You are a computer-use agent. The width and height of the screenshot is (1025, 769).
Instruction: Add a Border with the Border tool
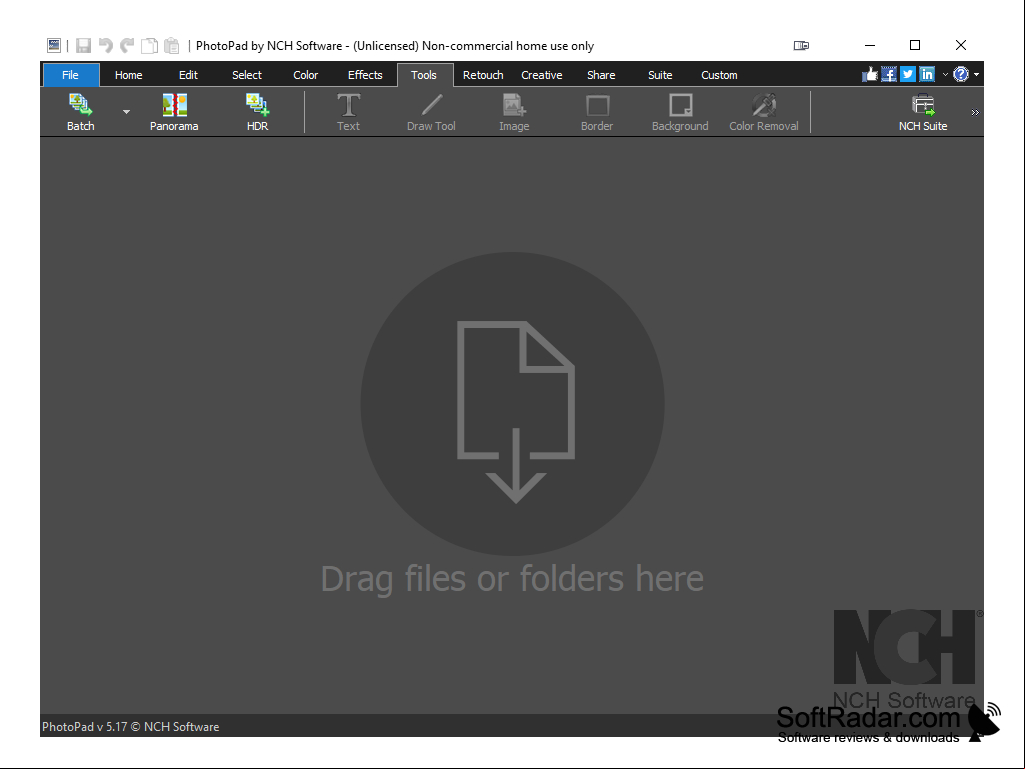click(597, 112)
